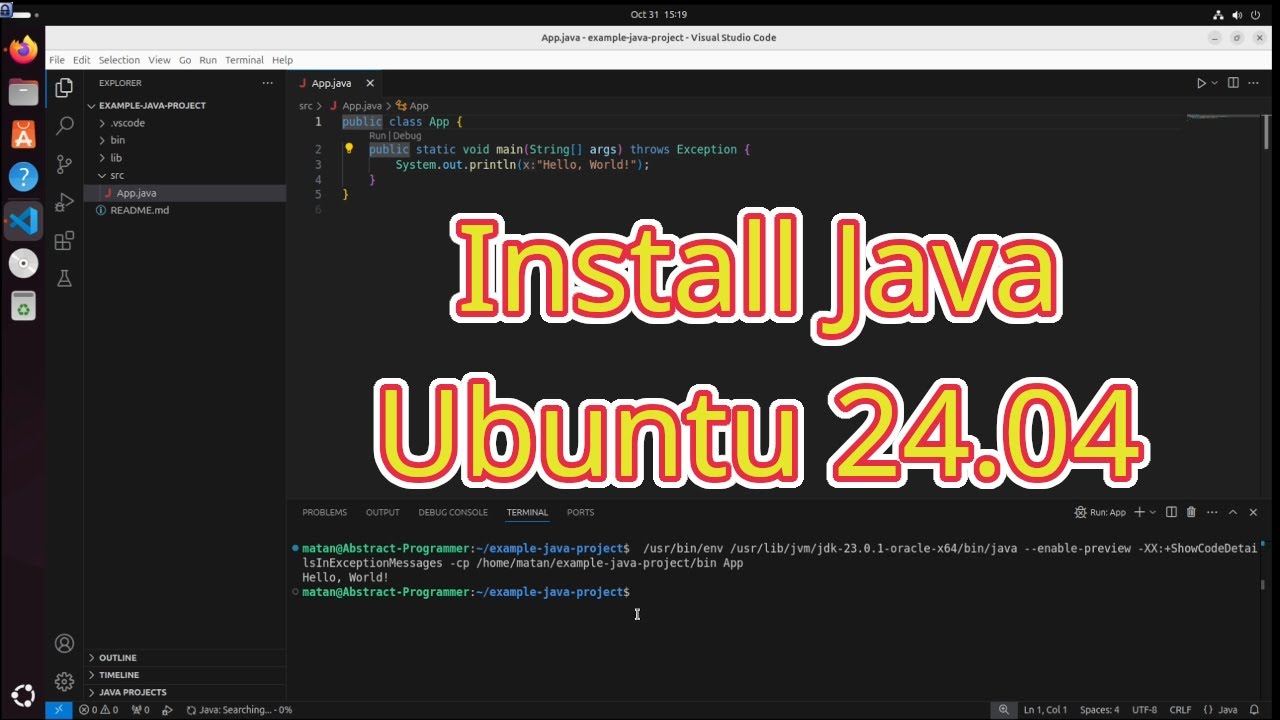Open the Search view in activity bar

[64, 126]
